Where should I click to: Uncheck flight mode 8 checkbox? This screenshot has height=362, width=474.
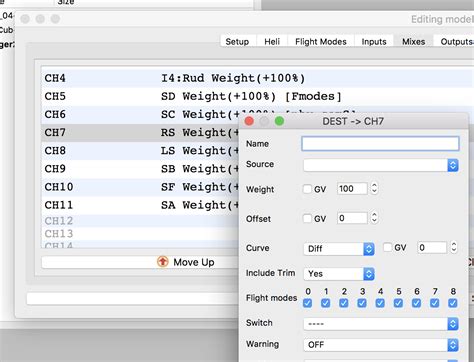(x=453, y=303)
